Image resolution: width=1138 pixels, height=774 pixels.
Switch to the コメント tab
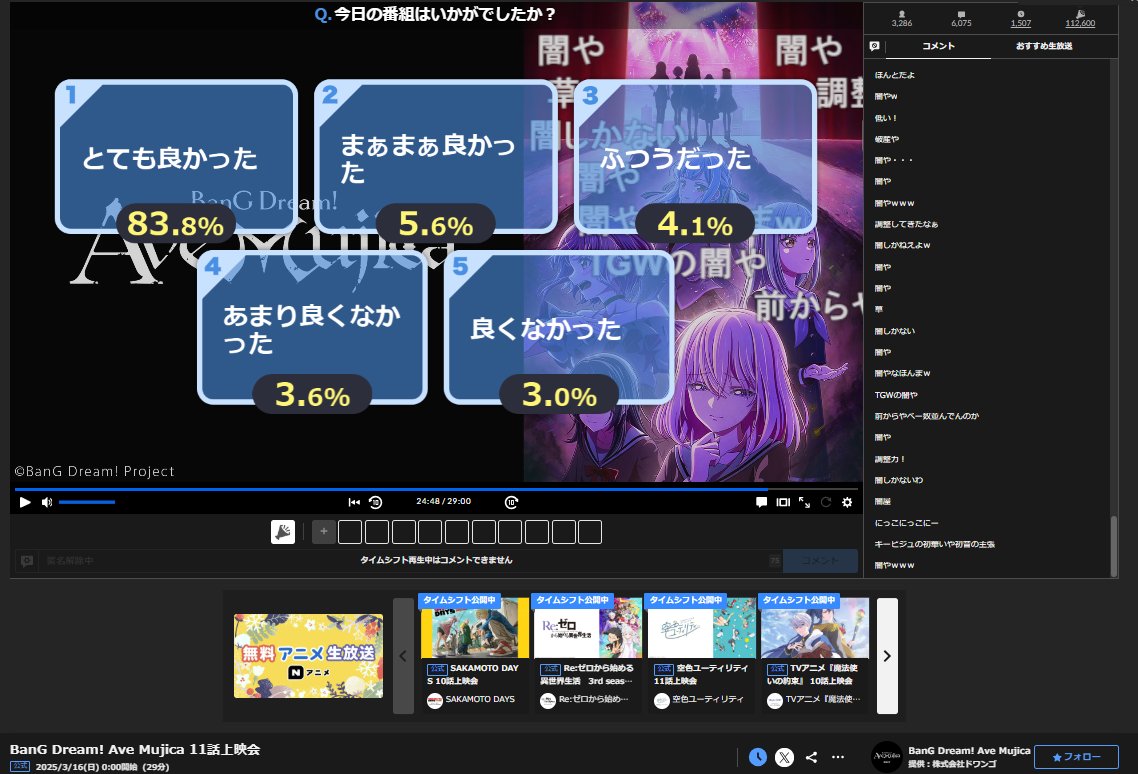[x=938, y=46]
